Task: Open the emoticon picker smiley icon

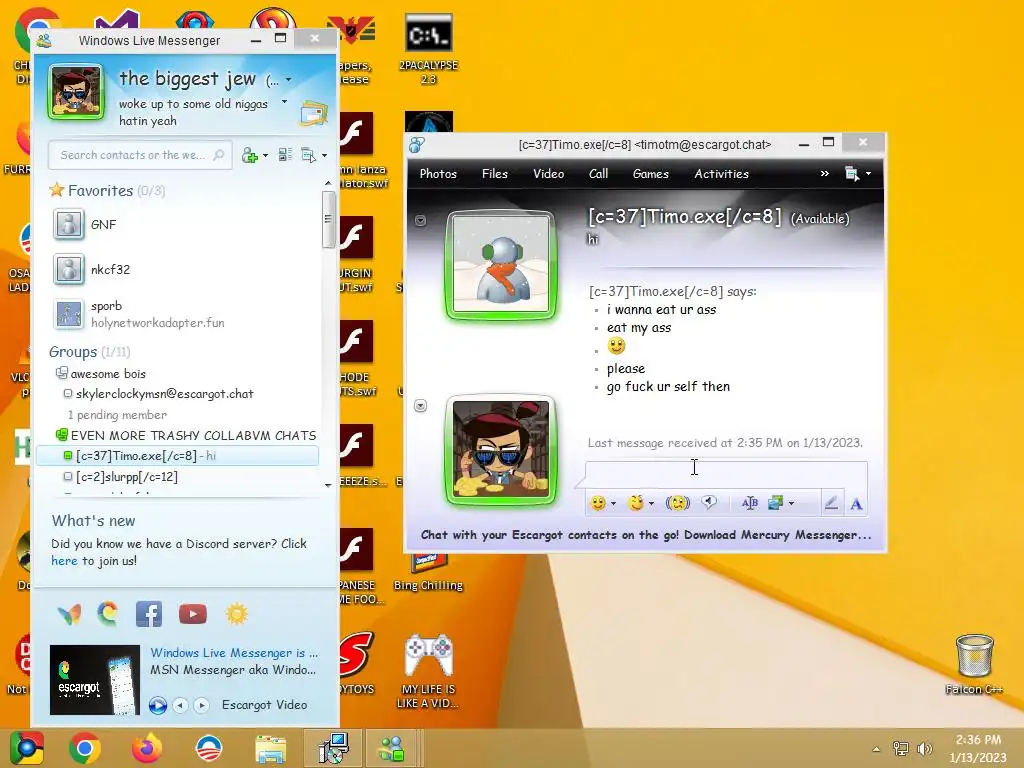Action: pyautogui.click(x=598, y=503)
